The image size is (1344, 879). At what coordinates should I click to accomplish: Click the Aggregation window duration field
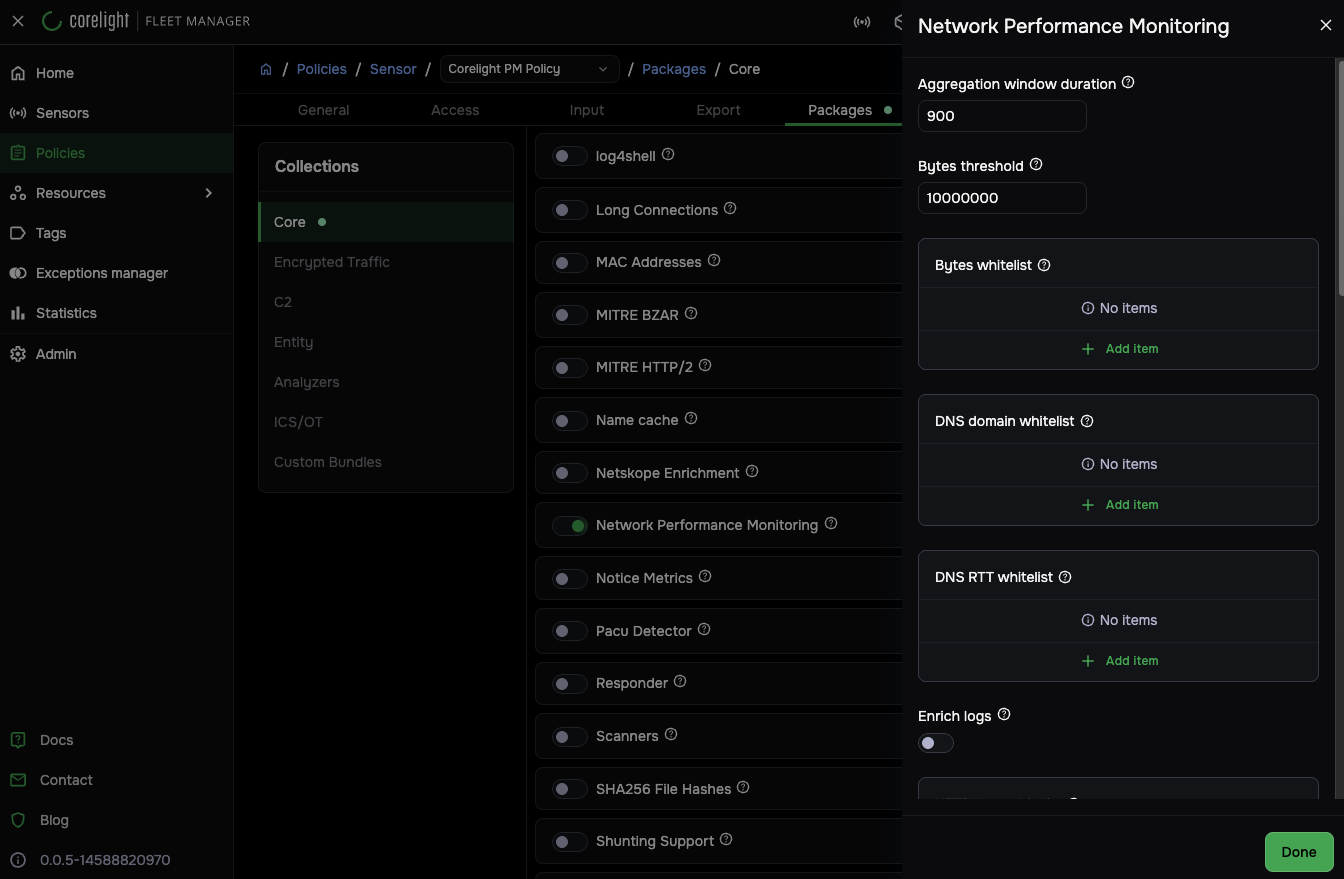(1002, 116)
